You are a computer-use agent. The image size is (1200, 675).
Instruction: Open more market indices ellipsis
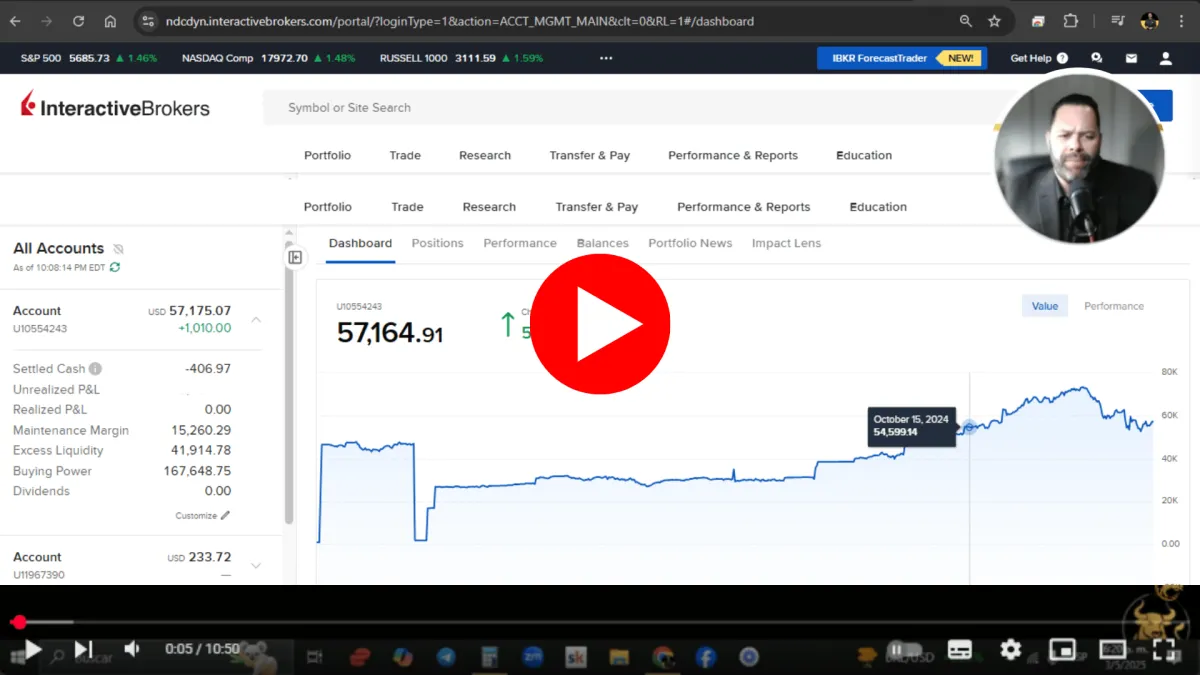(606, 58)
